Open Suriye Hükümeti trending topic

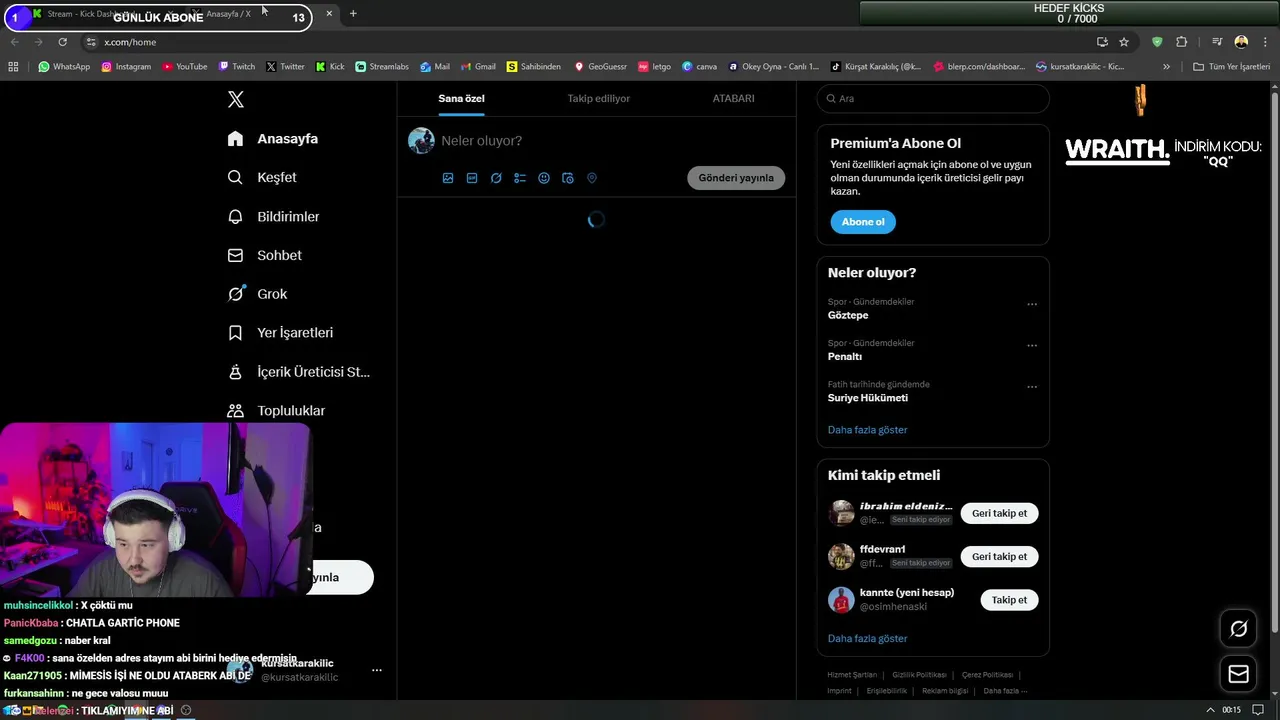[x=868, y=398]
